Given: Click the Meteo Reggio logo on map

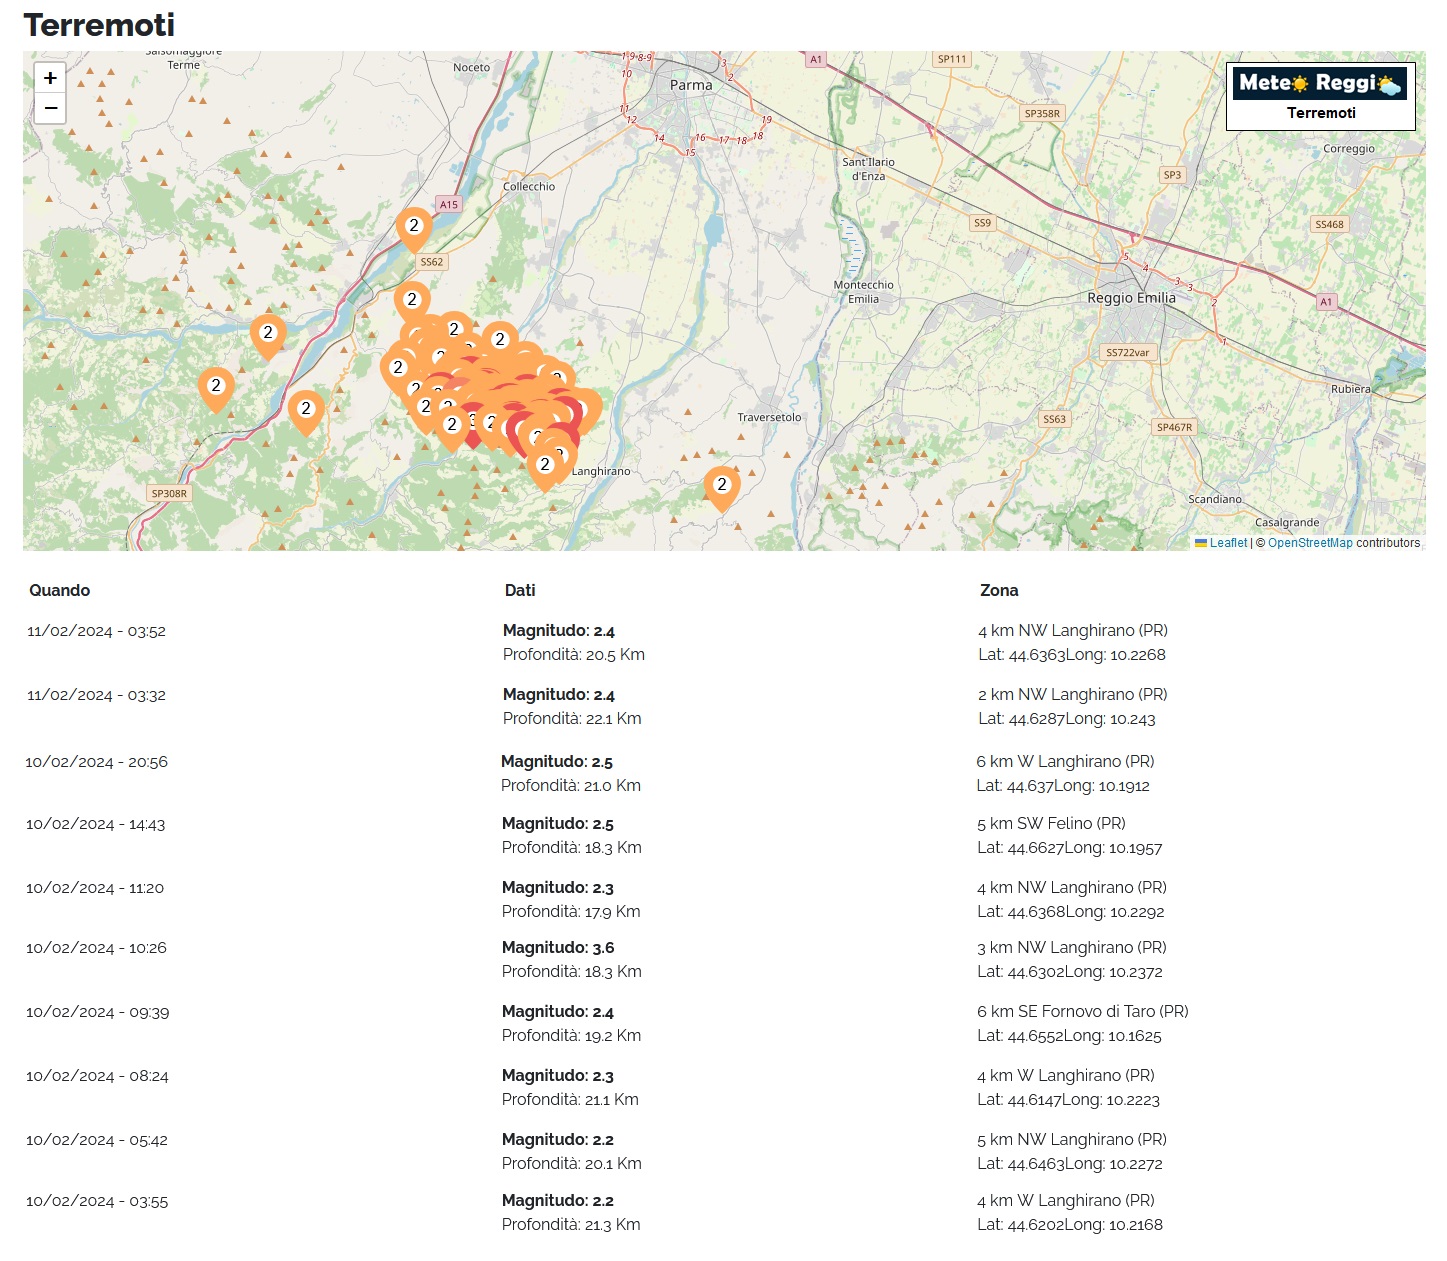Looking at the screenshot, I should [1320, 83].
